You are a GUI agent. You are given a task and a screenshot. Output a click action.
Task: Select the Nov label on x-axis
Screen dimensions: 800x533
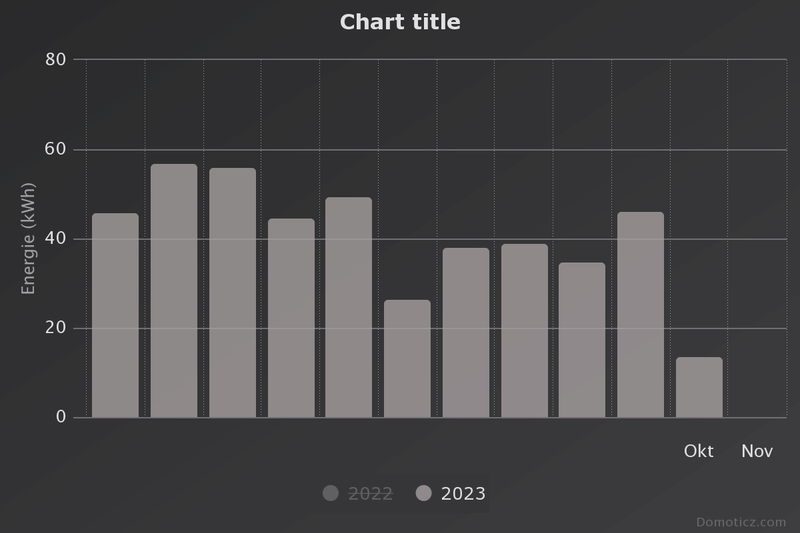click(x=757, y=451)
